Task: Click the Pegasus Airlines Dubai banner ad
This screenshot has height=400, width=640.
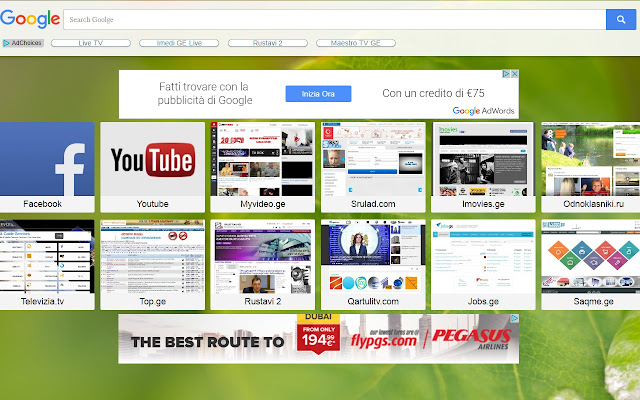Action: 318,339
